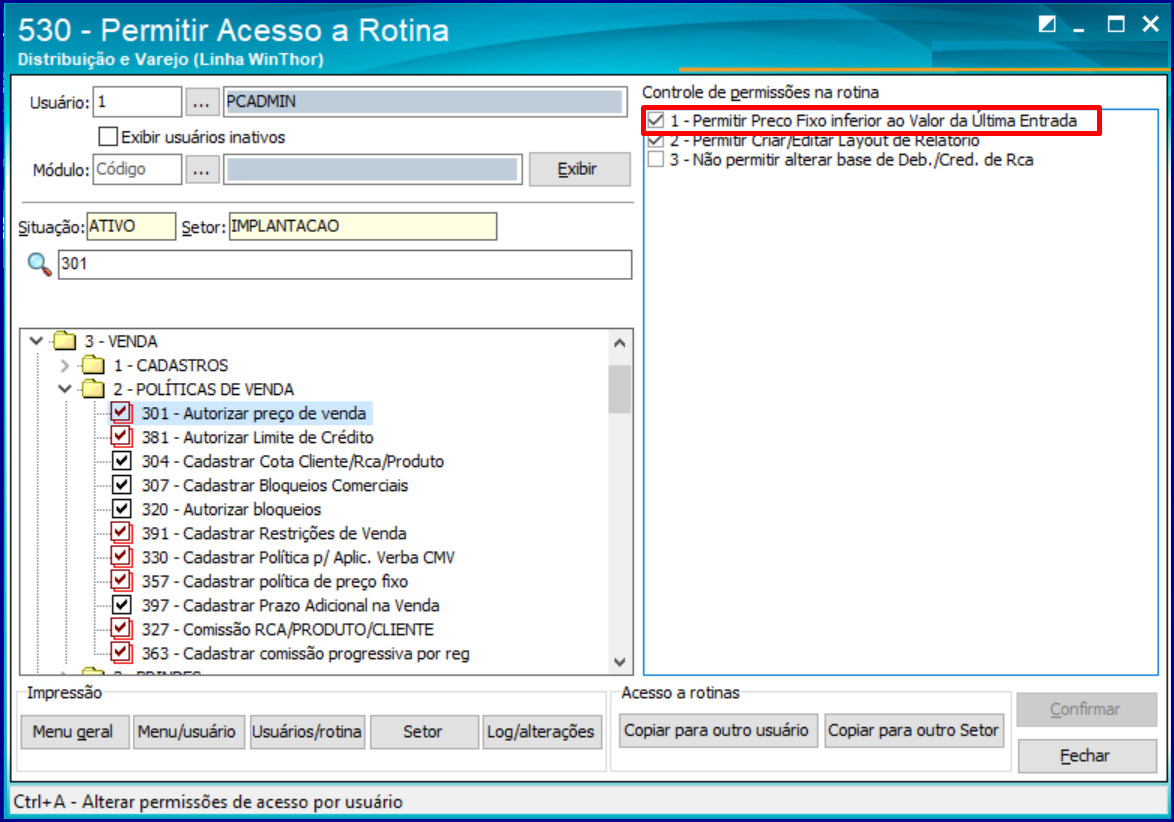Select the 2 - POLÍTICAS DE VENDA label
Screen dimensions: 1174x822
(x=204, y=389)
